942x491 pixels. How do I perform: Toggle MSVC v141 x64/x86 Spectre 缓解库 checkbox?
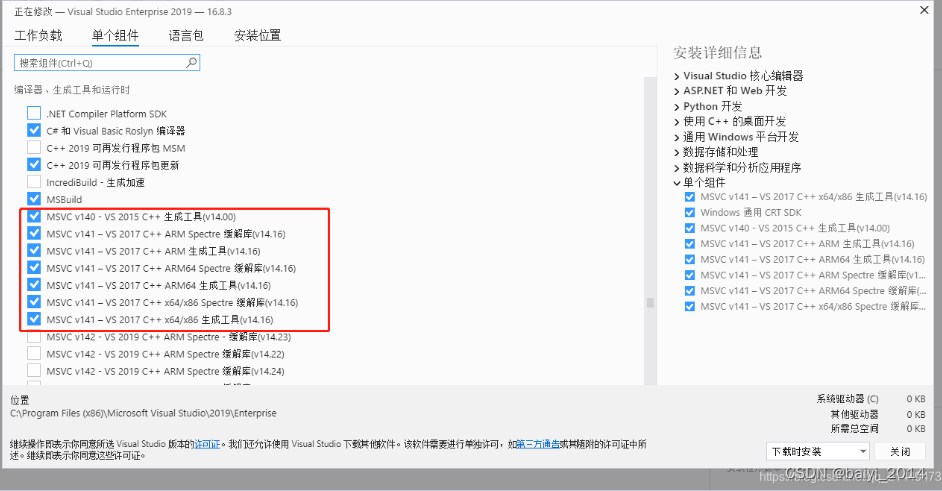[34, 302]
